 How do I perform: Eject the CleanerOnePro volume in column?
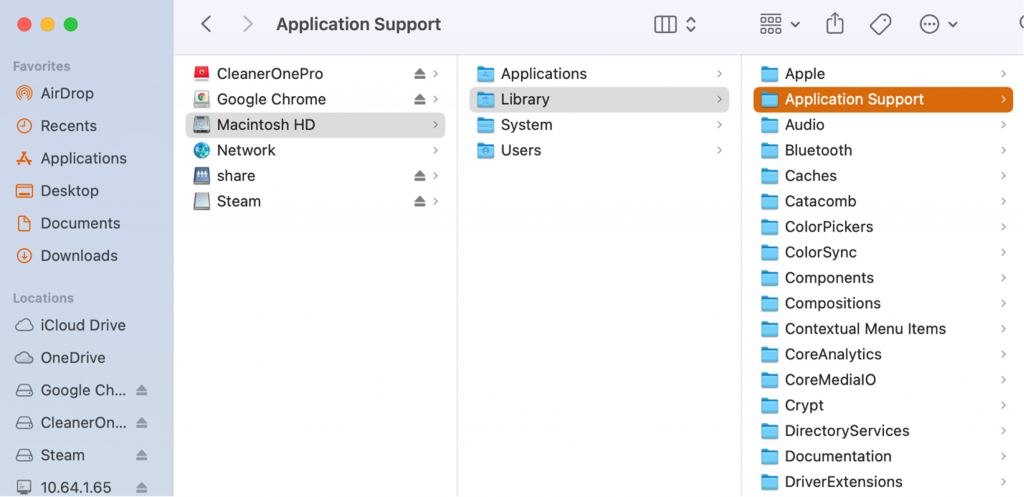click(x=420, y=74)
